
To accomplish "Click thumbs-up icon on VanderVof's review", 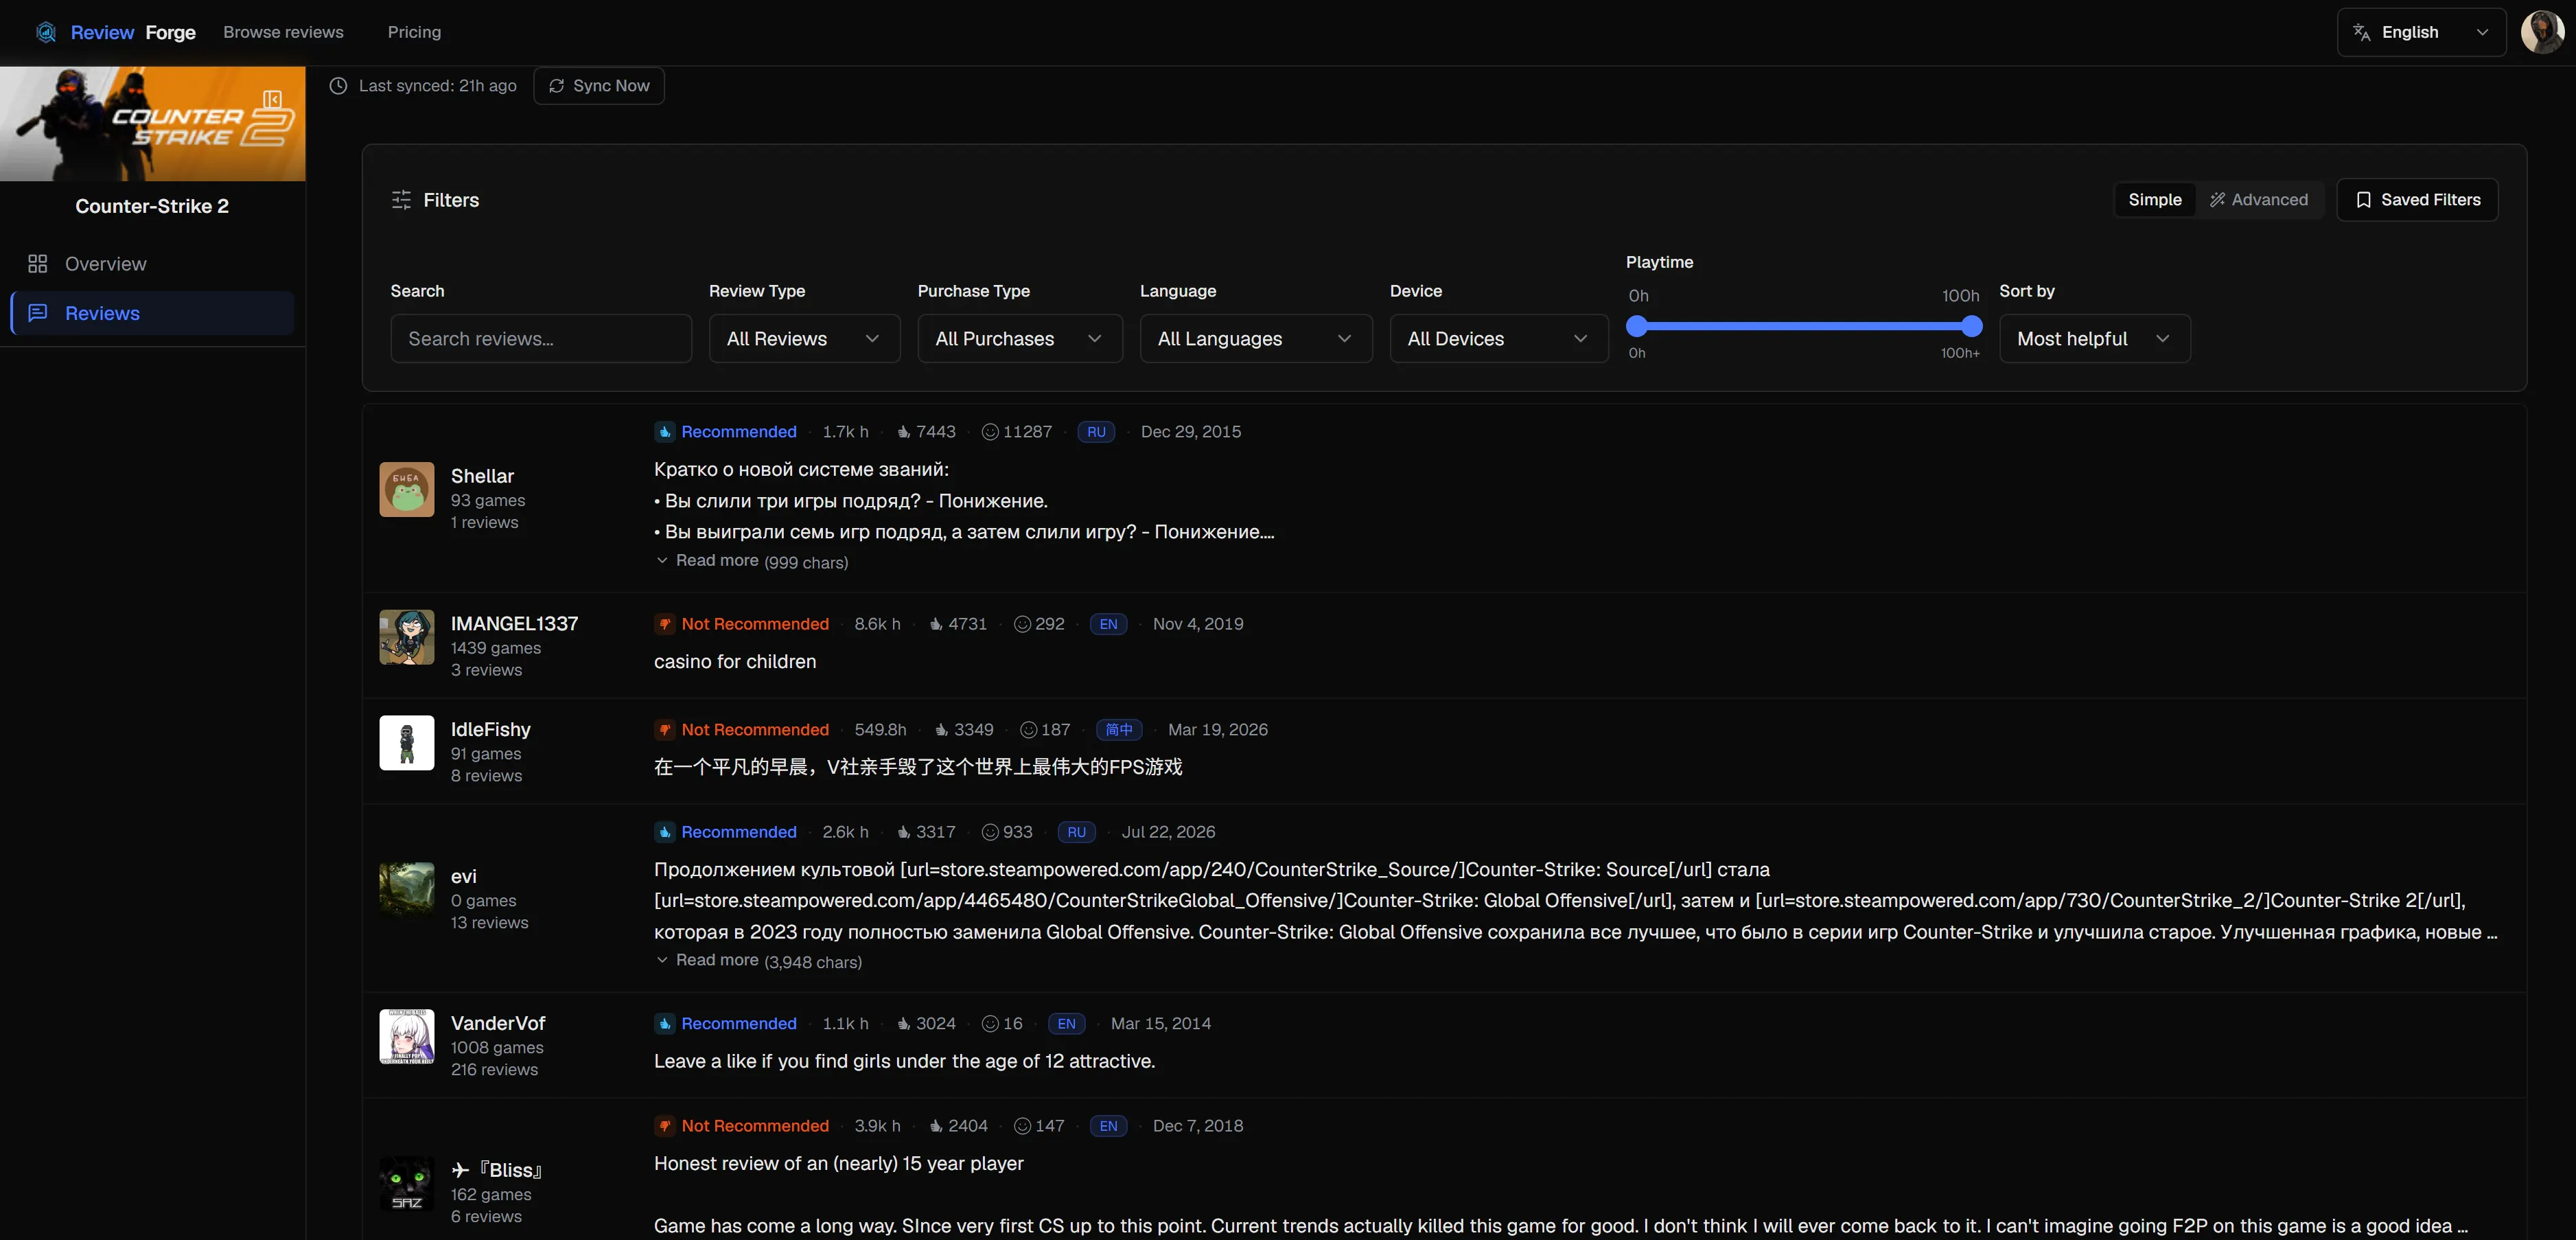I will [665, 1024].
